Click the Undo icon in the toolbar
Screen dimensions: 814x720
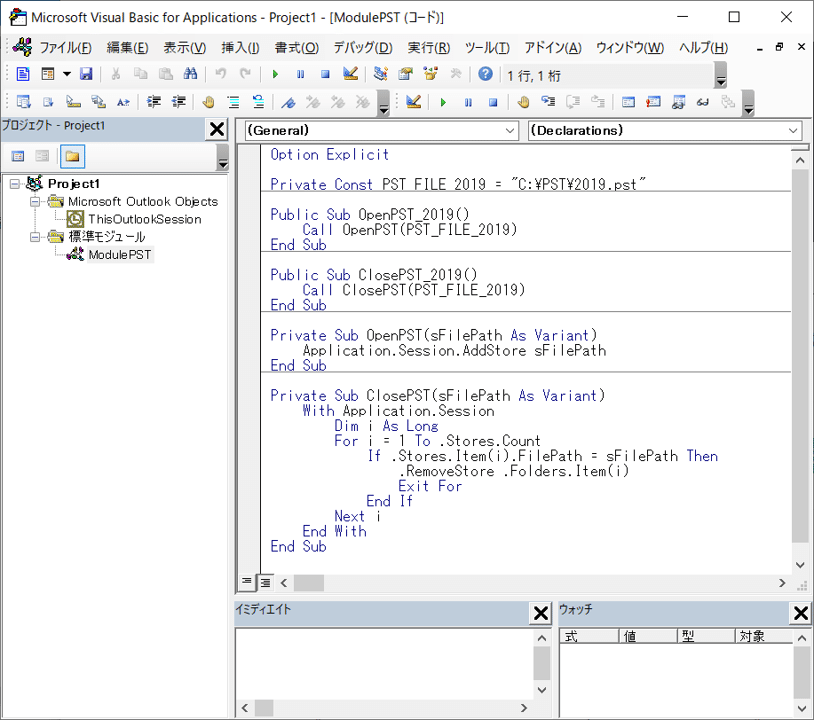pyautogui.click(x=220, y=73)
